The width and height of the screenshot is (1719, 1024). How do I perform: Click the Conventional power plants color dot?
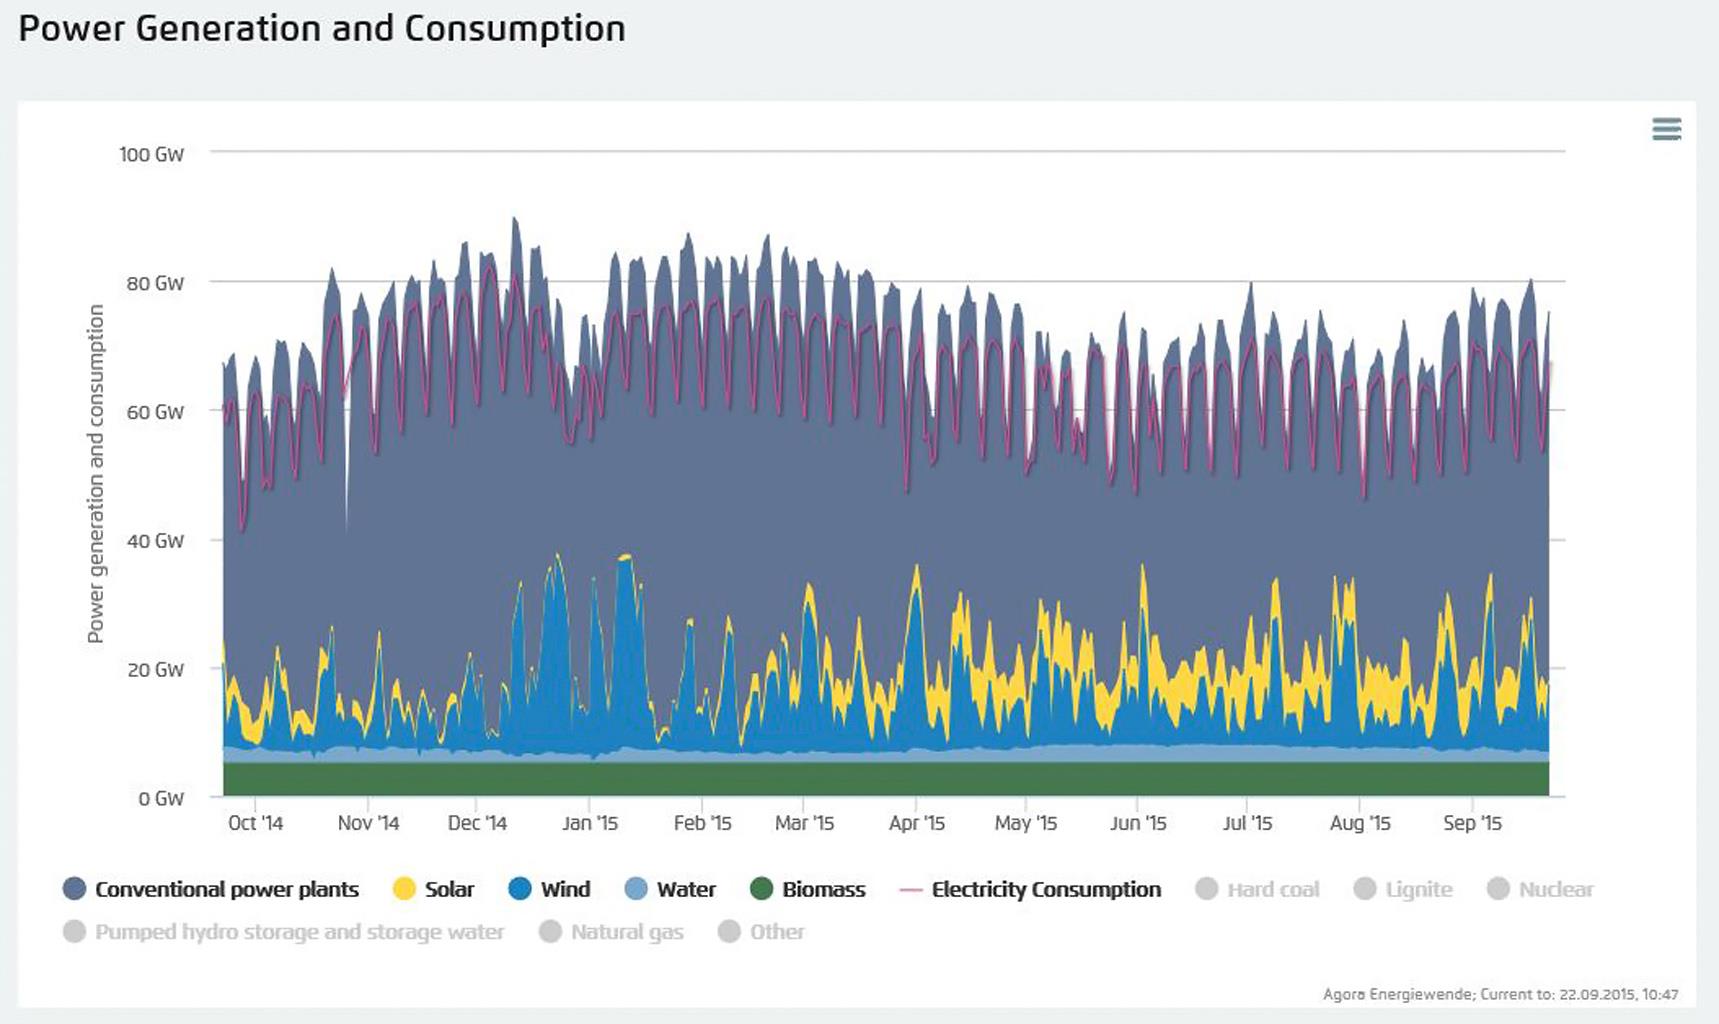point(74,889)
